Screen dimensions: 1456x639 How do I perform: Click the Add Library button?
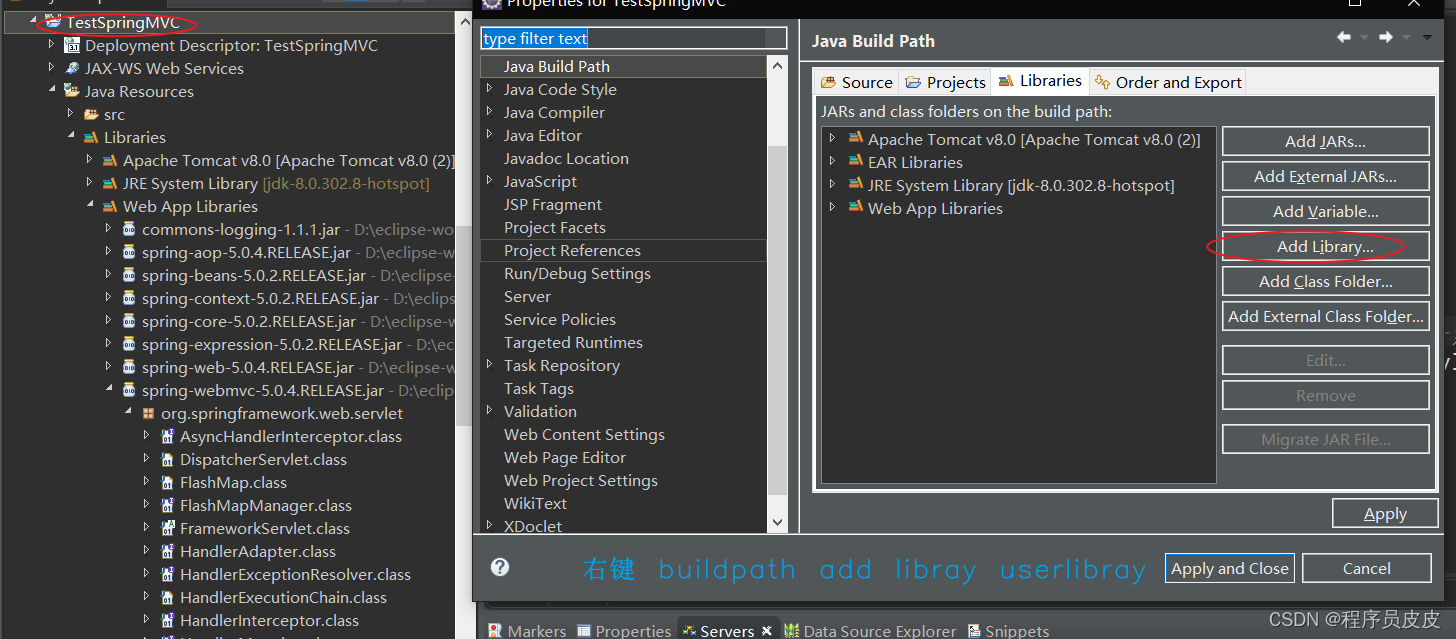pos(1325,246)
